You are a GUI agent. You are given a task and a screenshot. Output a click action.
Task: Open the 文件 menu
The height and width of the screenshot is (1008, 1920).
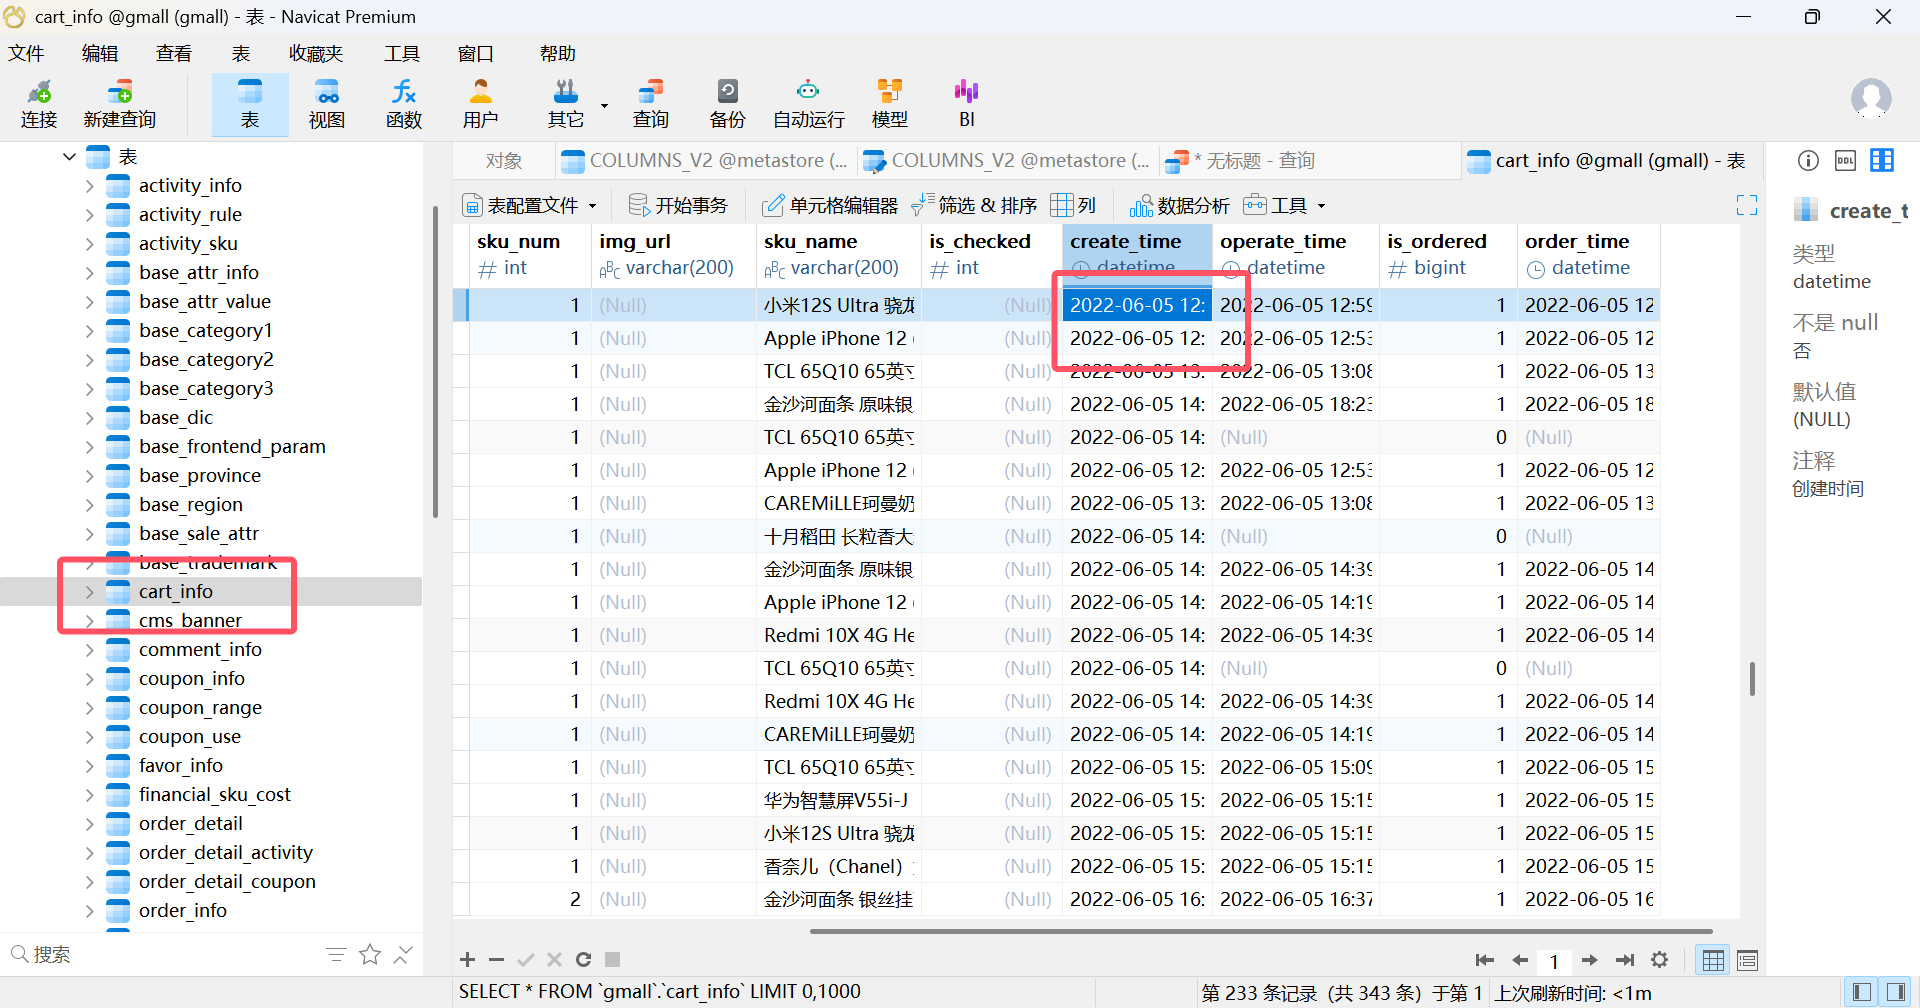(x=26, y=54)
